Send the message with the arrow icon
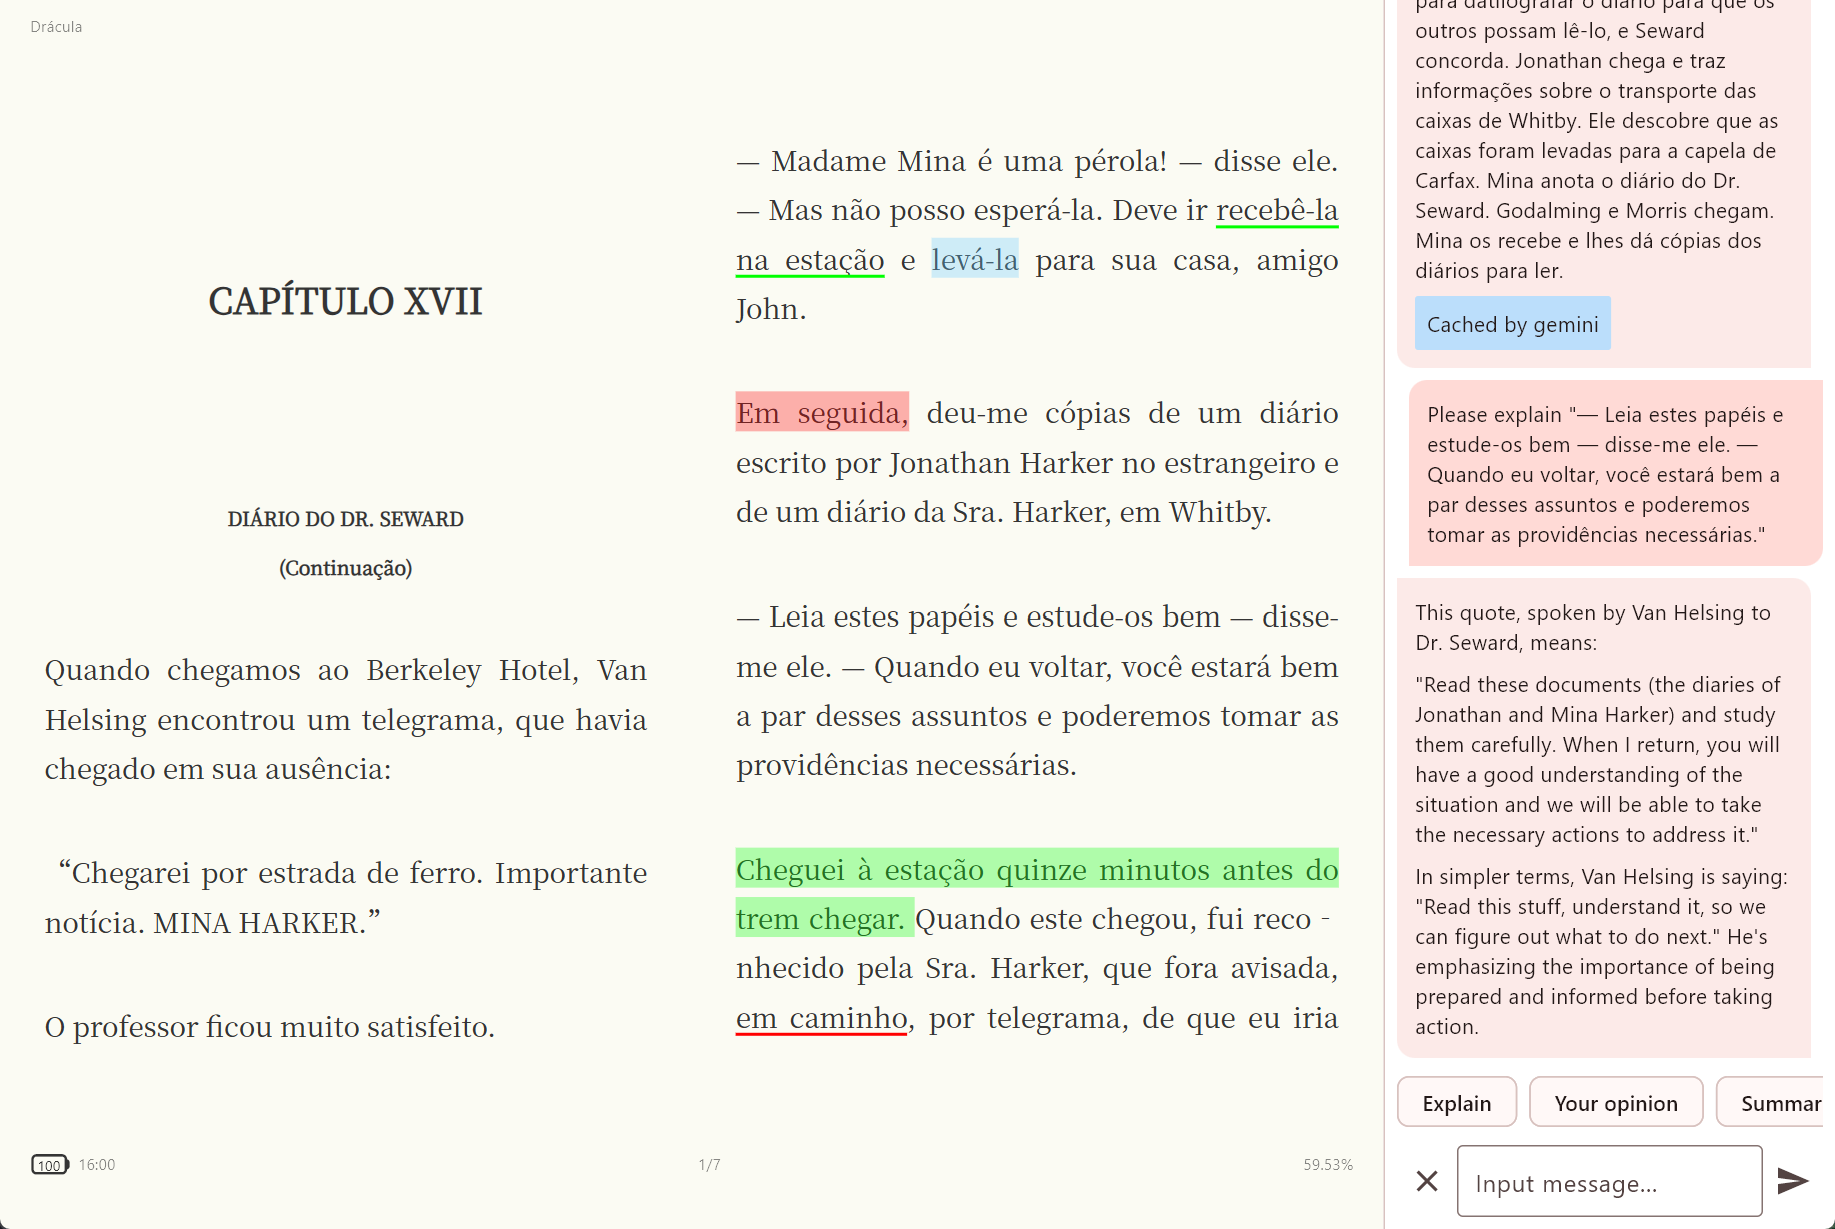This screenshot has height=1229, width=1835. tap(1793, 1181)
